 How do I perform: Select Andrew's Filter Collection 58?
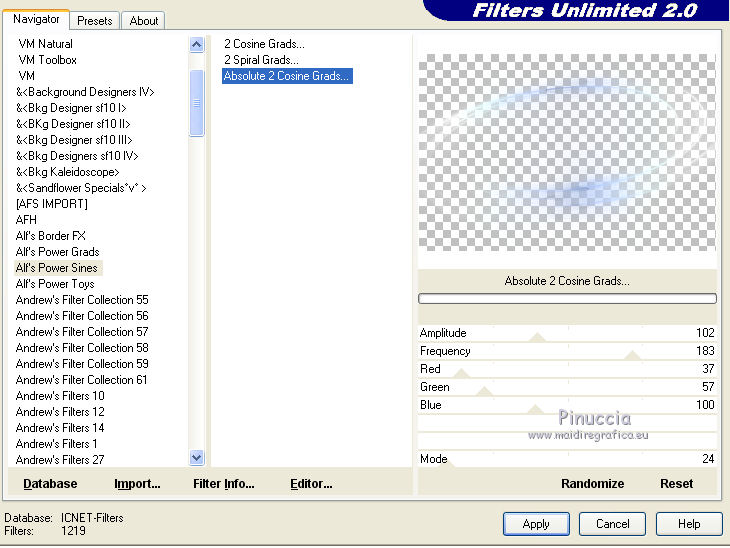tap(82, 348)
